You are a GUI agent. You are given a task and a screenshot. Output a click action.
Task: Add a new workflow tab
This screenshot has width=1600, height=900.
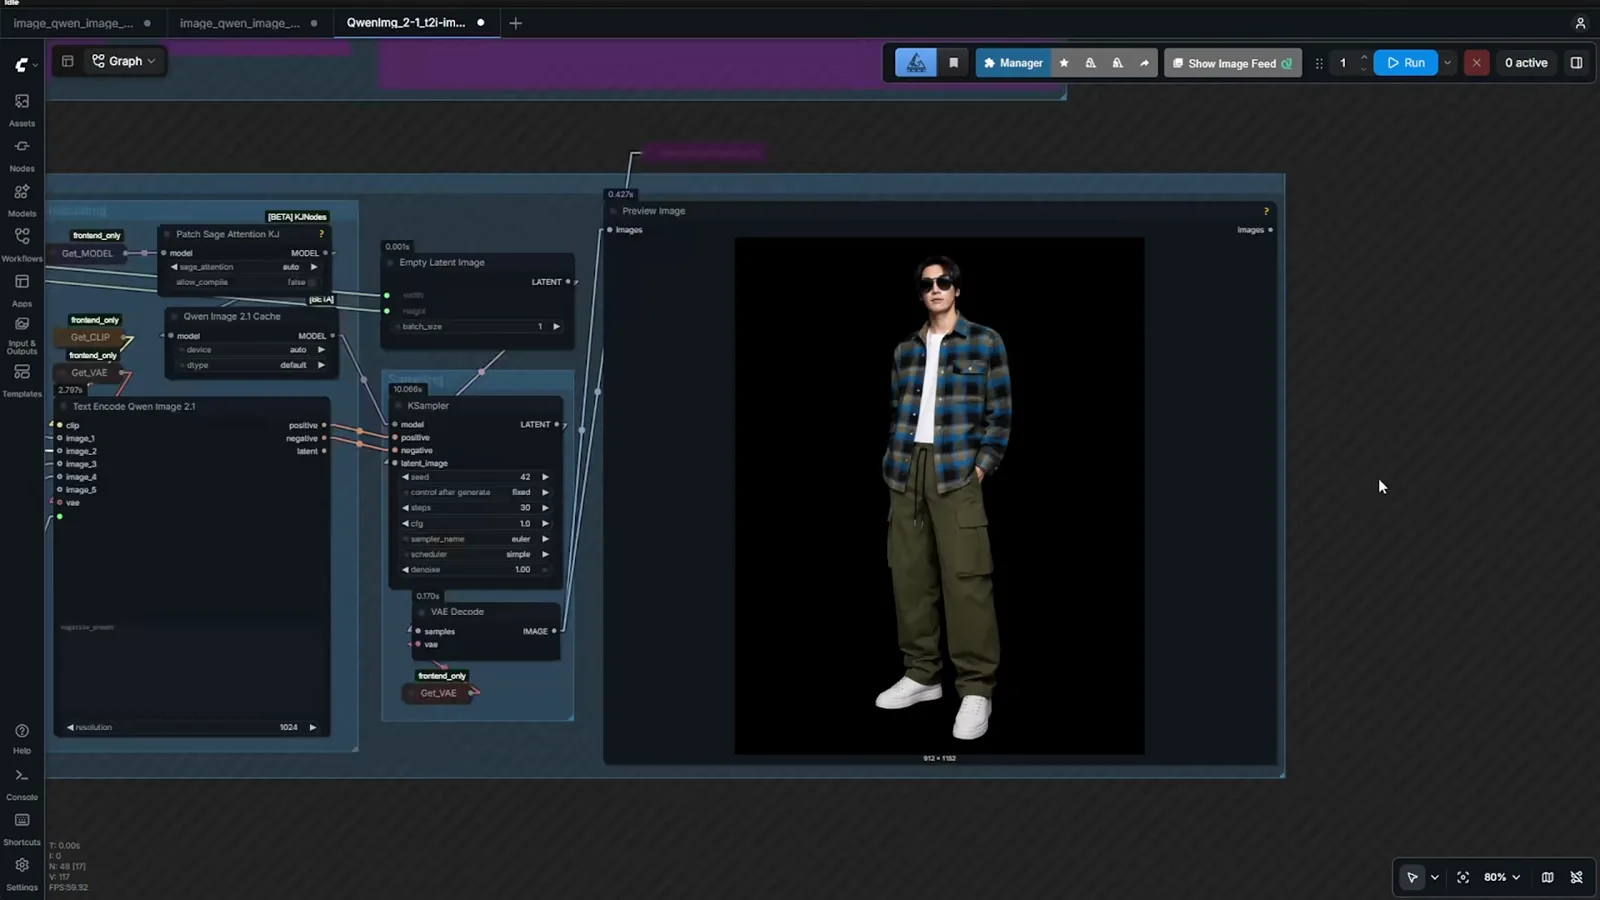[x=515, y=23]
